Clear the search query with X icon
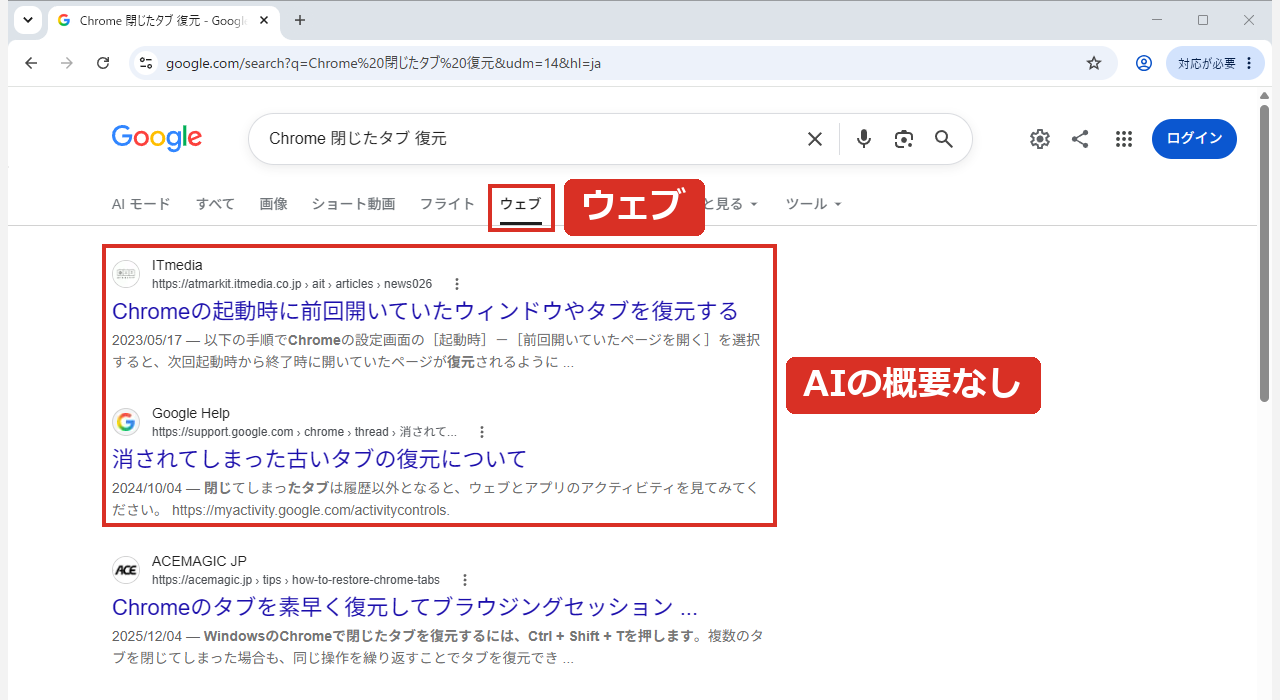 pyautogui.click(x=815, y=139)
